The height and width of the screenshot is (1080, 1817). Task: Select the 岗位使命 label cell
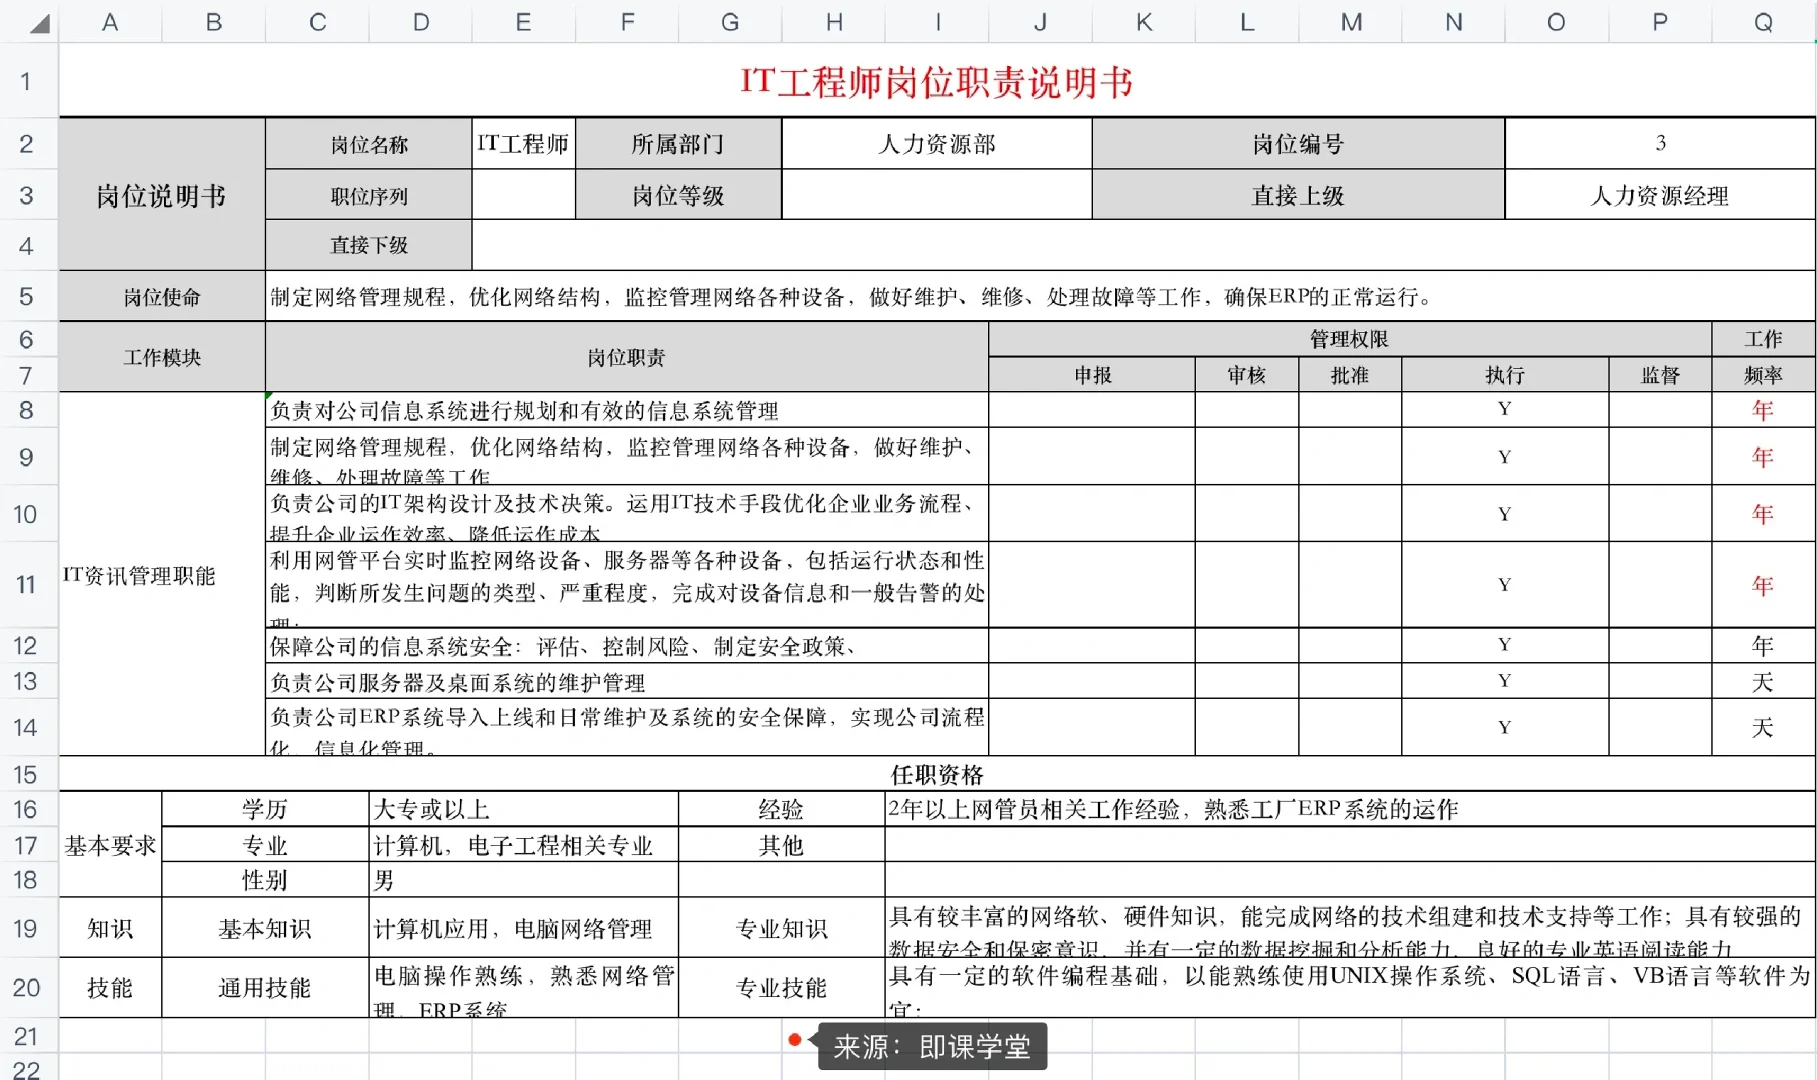coord(161,296)
